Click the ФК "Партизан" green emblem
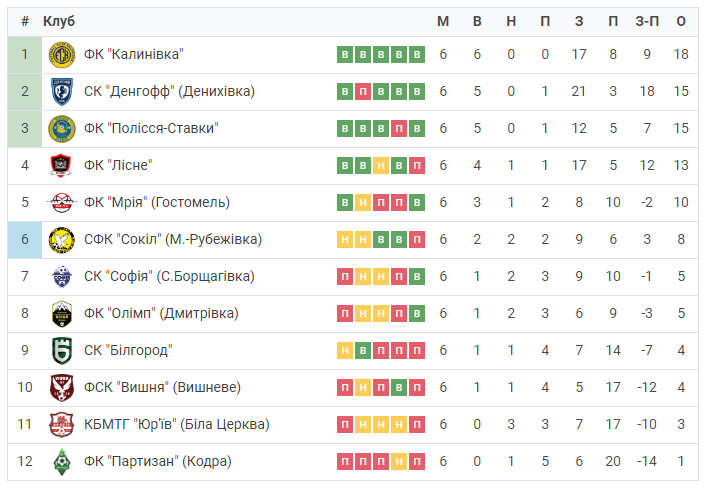707x488 pixels. tap(62, 461)
